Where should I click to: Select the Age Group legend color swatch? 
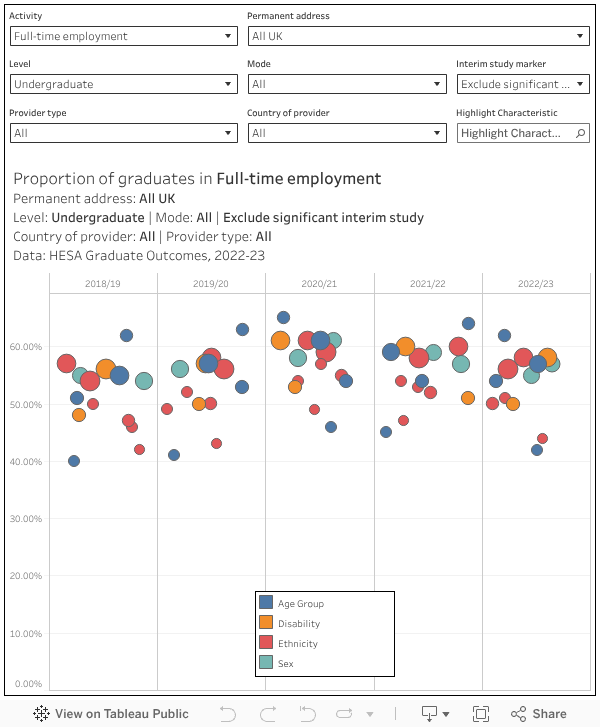pos(266,603)
